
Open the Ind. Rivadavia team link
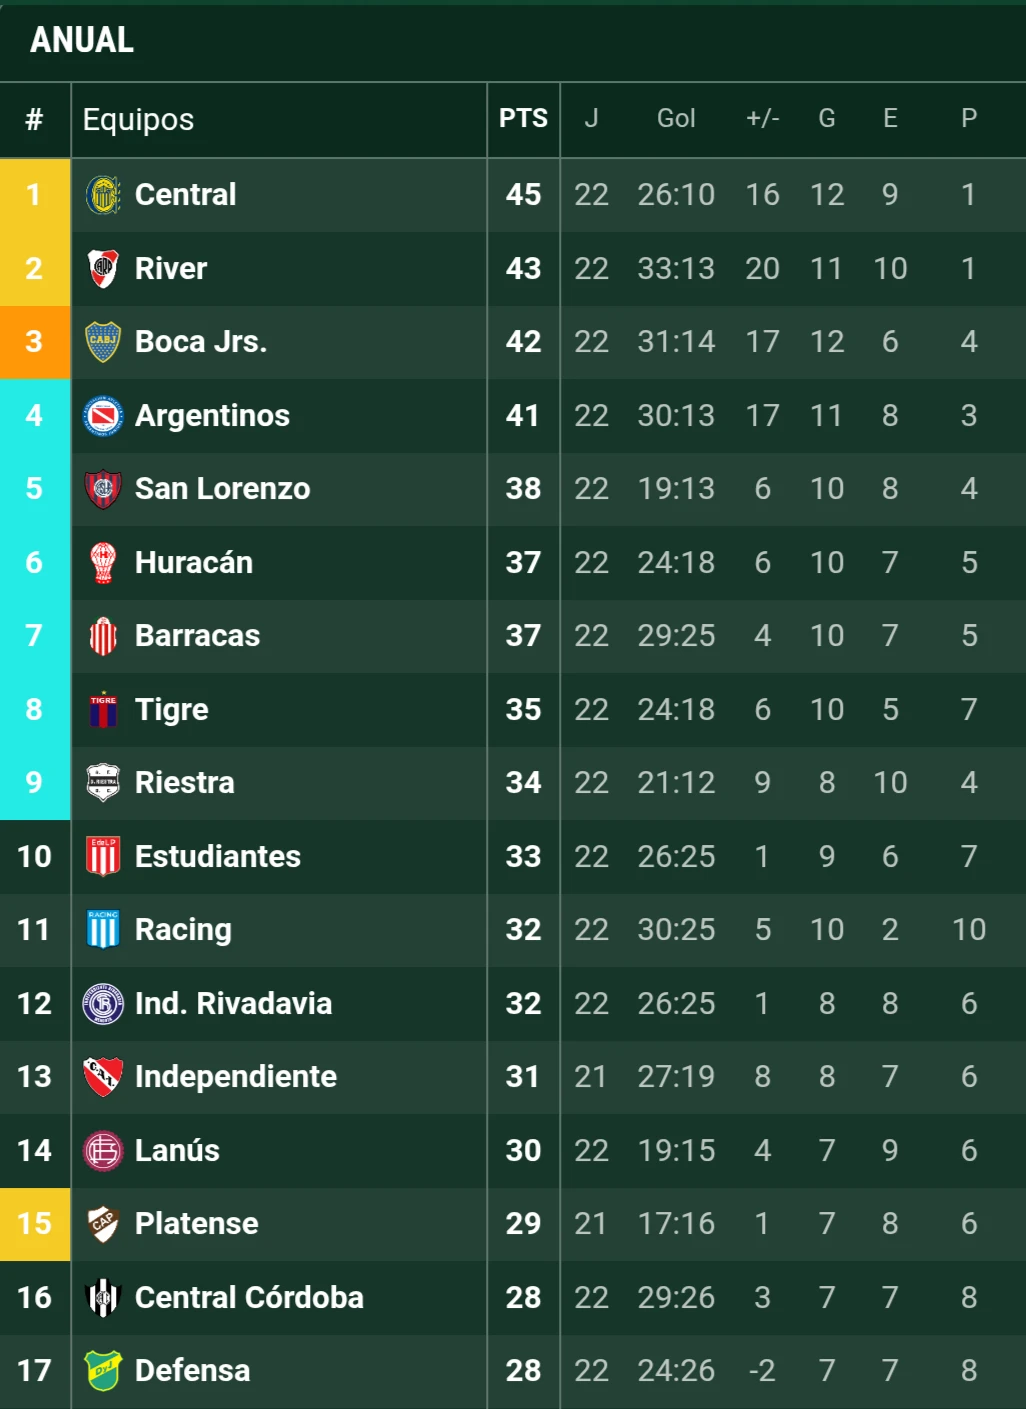[x=233, y=1004]
